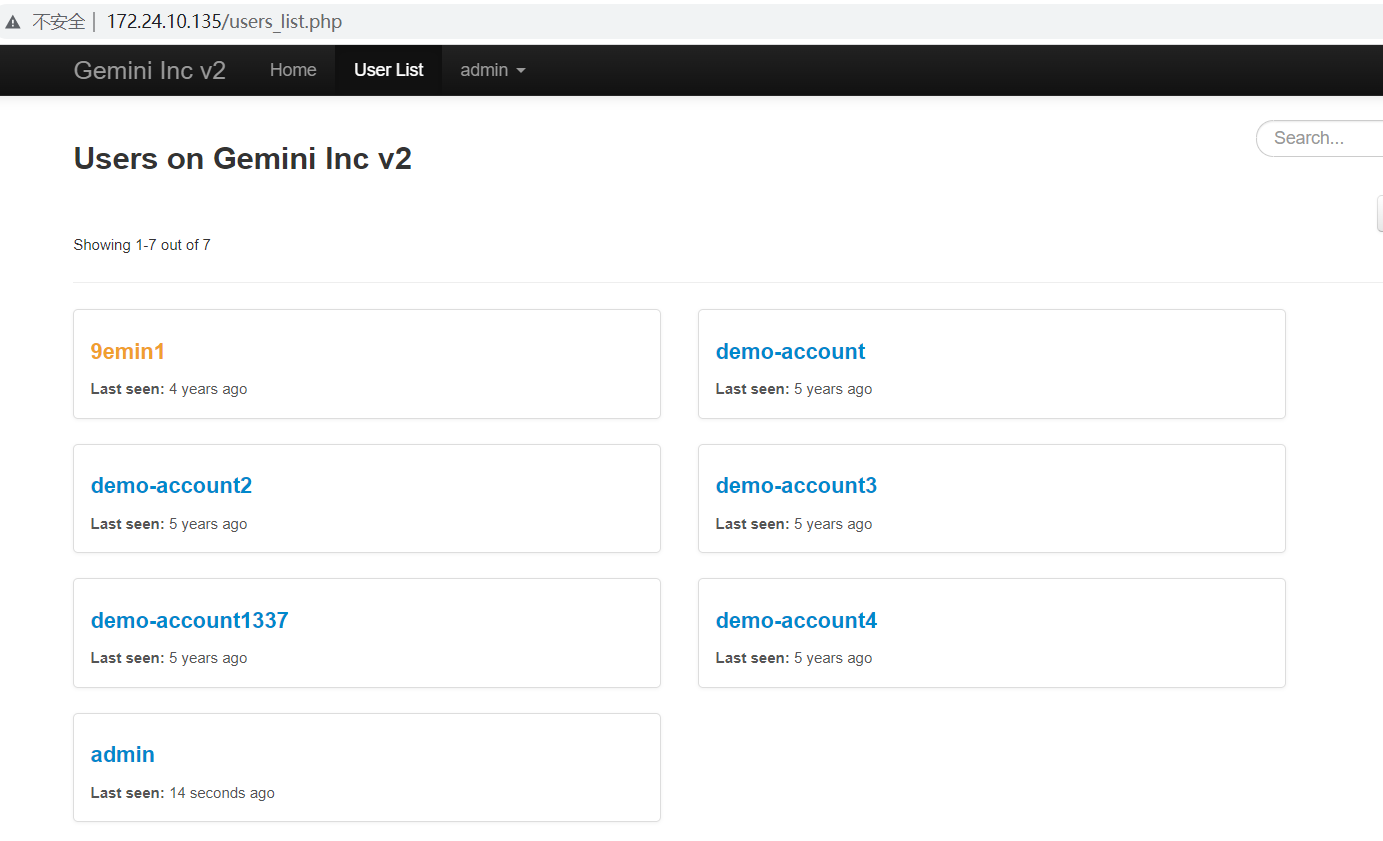Open the demo-account1337 profile link
This screenshot has height=841, width=1383.
[189, 620]
